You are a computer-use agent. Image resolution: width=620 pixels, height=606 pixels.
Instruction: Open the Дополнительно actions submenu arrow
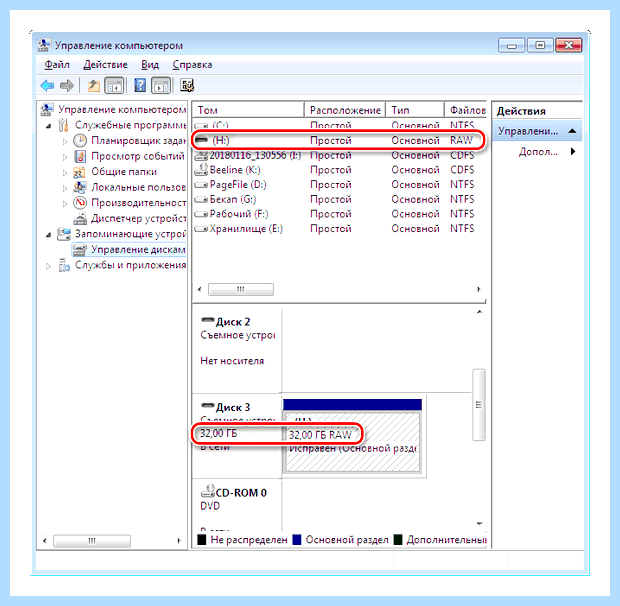[x=573, y=151]
